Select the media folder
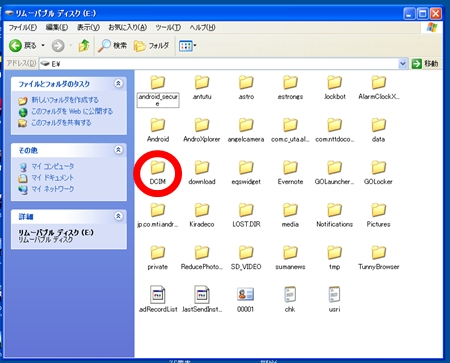The height and width of the screenshot is (363, 450). click(290, 215)
